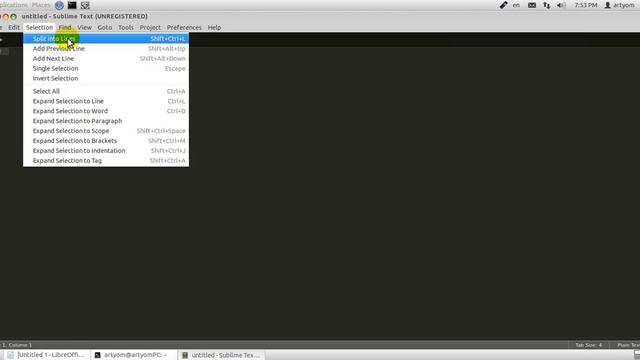
Task: Minimize window with the orange title button
Action: click(x=6, y=16)
